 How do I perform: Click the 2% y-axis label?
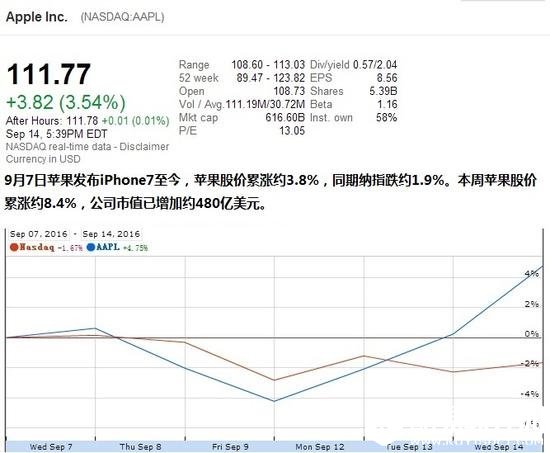pos(532,304)
